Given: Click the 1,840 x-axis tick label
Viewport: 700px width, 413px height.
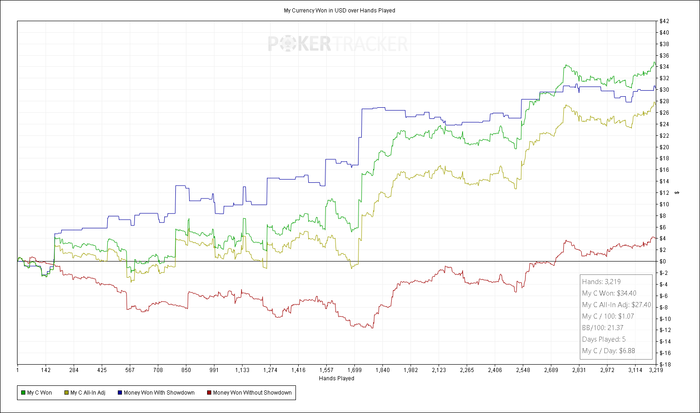Looking at the screenshot, I should click(383, 370).
